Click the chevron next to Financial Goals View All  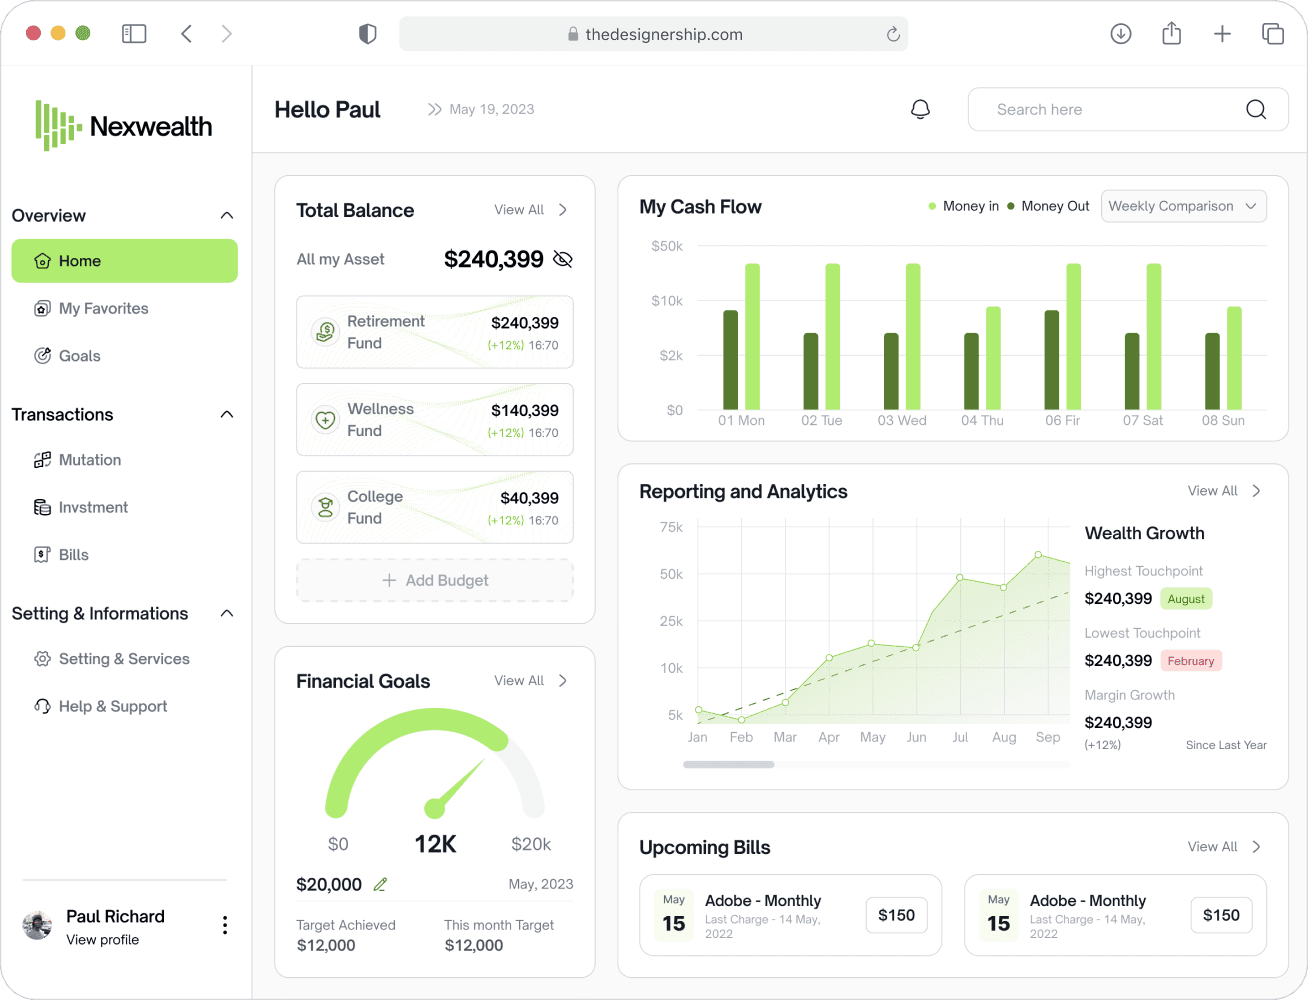pyautogui.click(x=563, y=681)
